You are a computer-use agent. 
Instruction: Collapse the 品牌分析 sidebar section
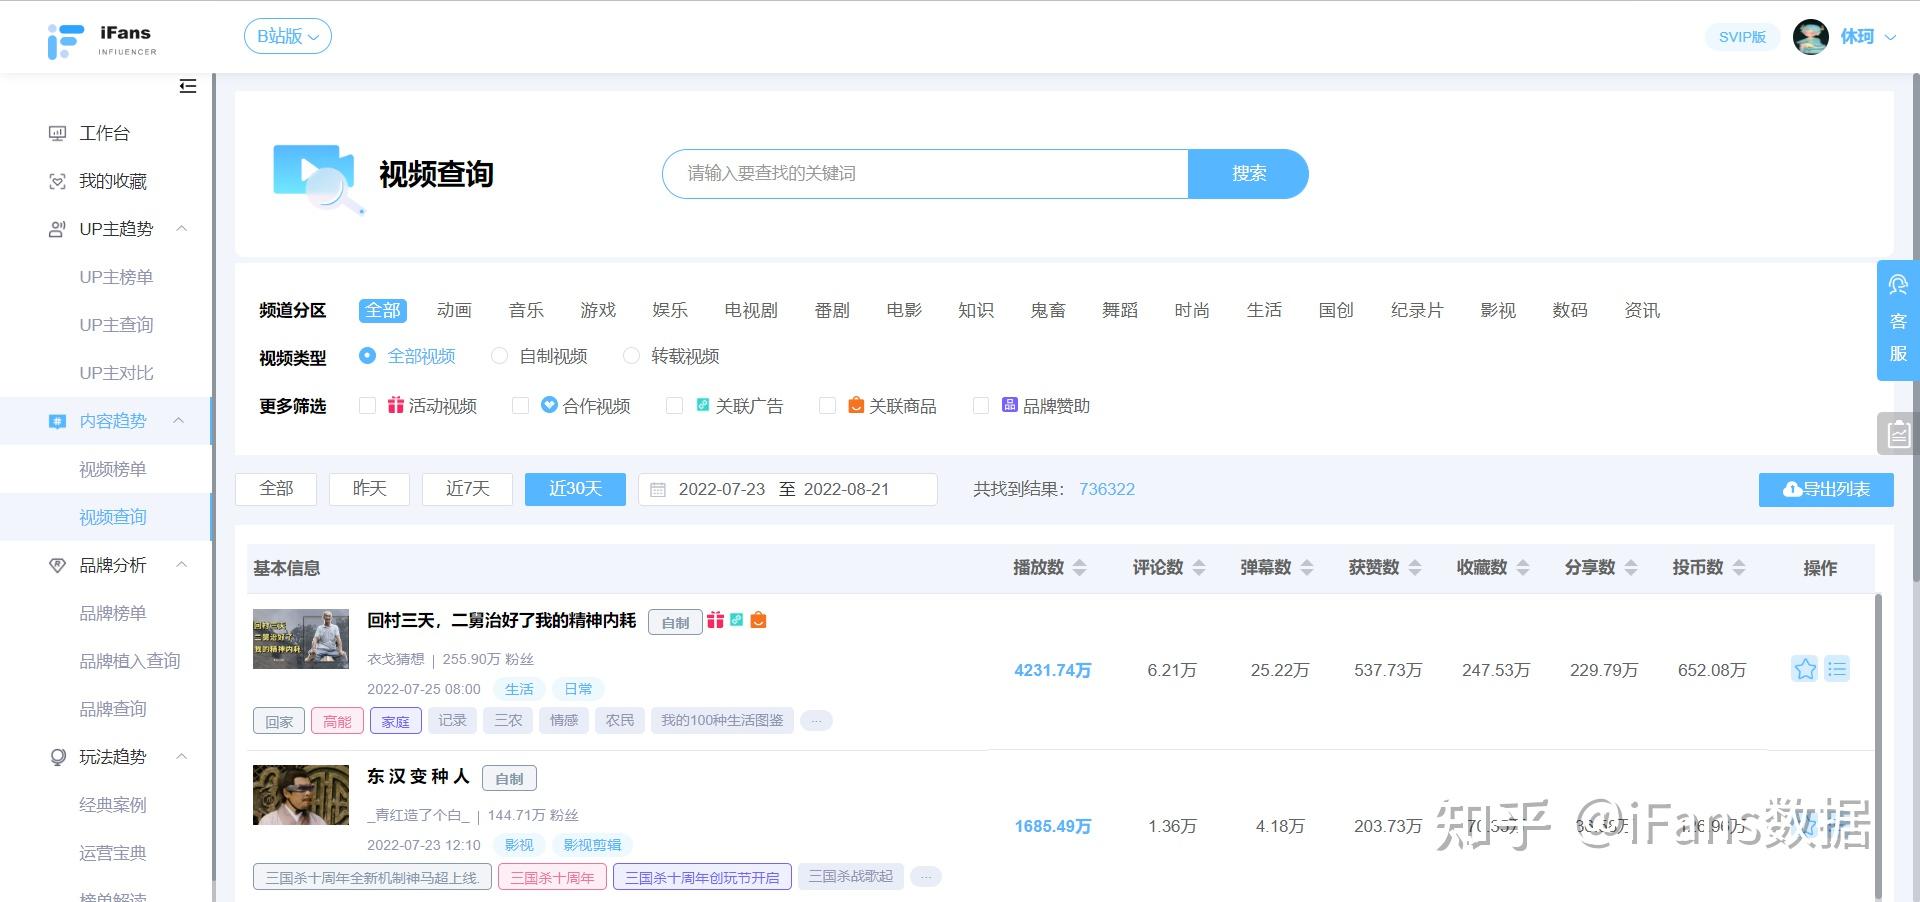pyautogui.click(x=182, y=565)
